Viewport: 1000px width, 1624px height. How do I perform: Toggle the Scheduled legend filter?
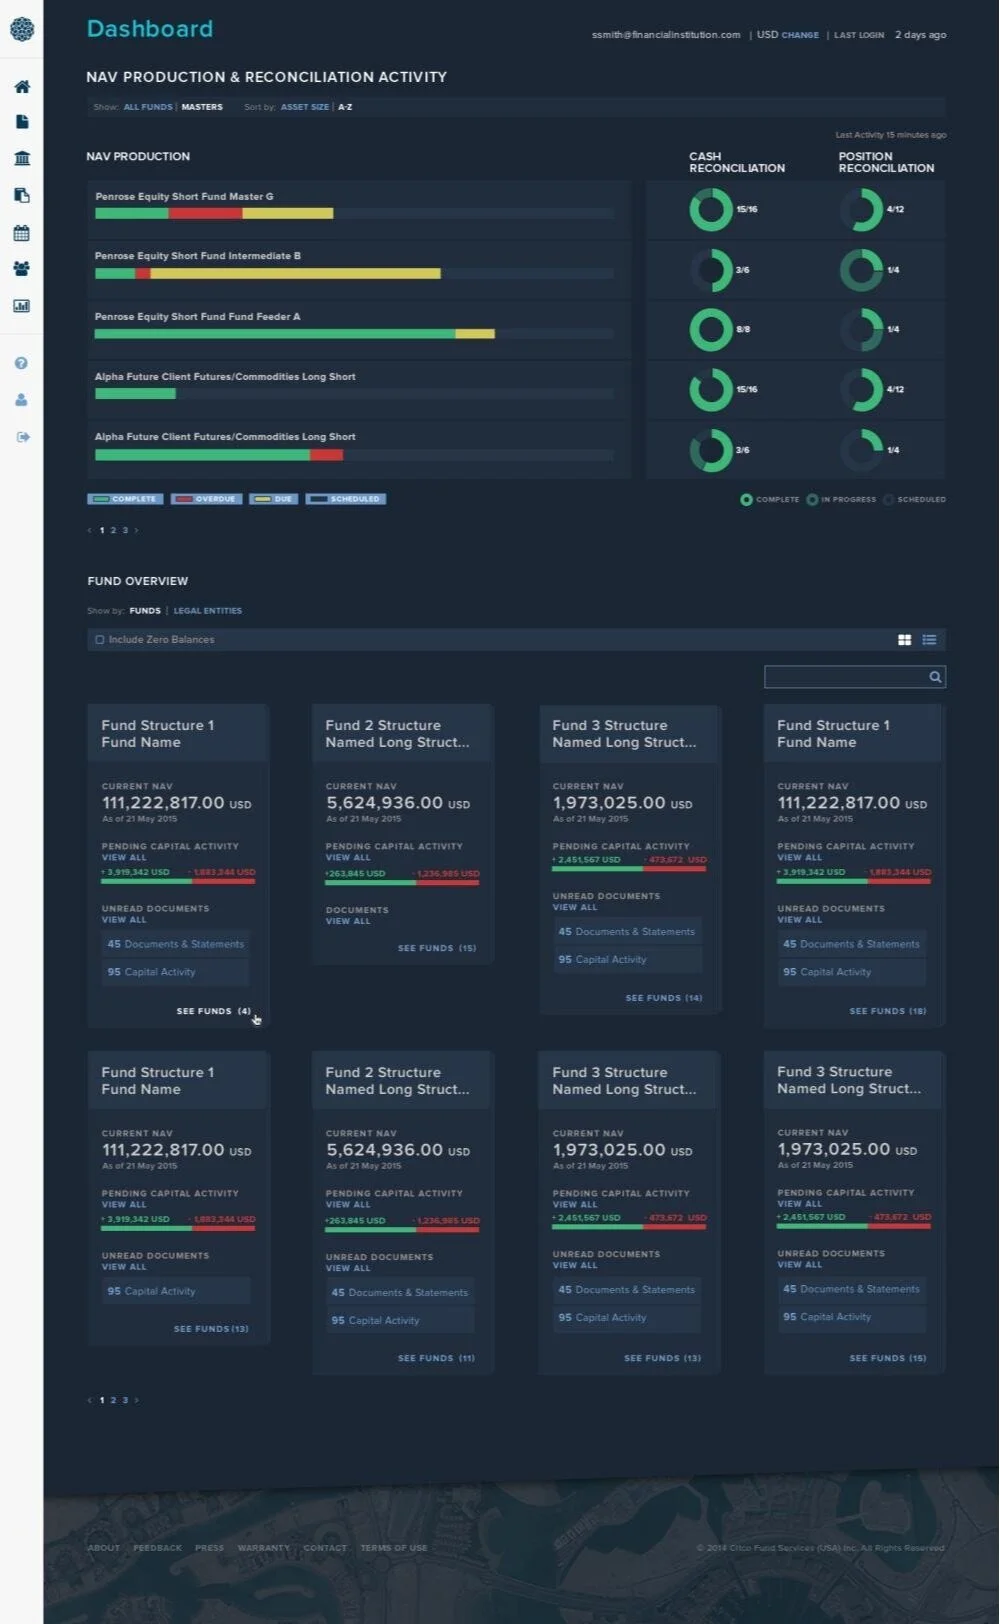pos(345,499)
